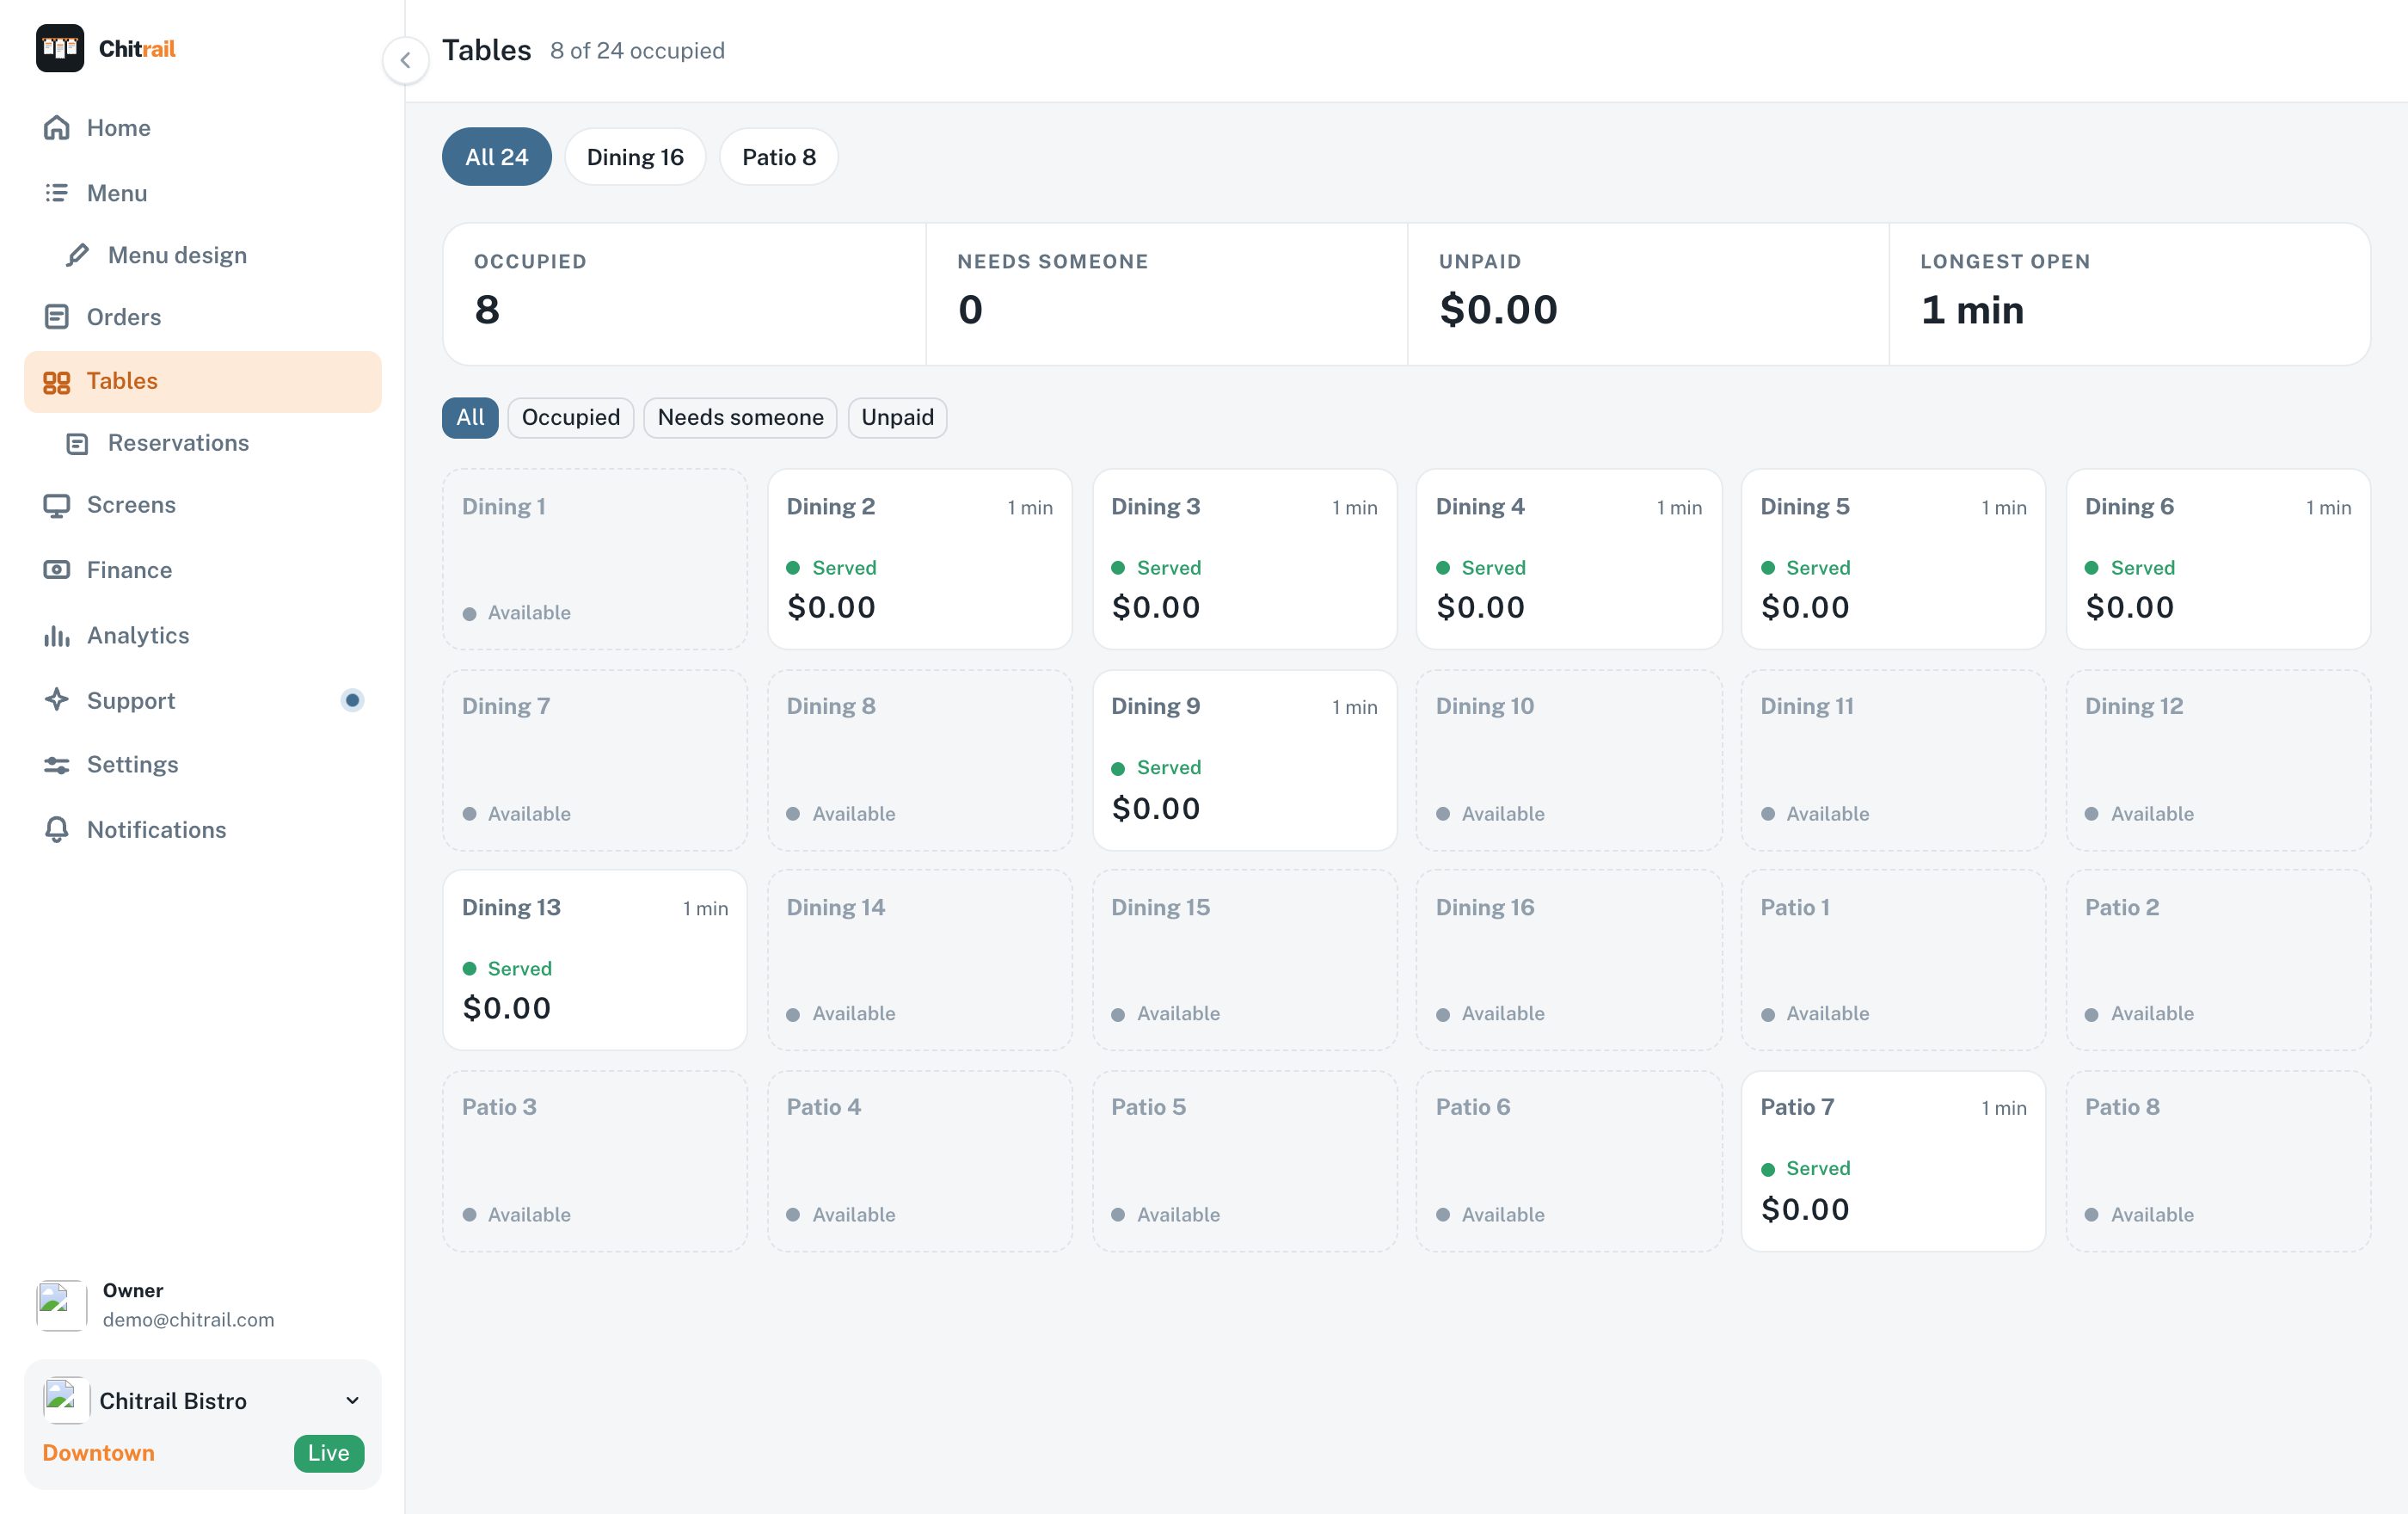Click the Chitrail logo icon
Image resolution: width=2408 pixels, height=1514 pixels.
60,48
